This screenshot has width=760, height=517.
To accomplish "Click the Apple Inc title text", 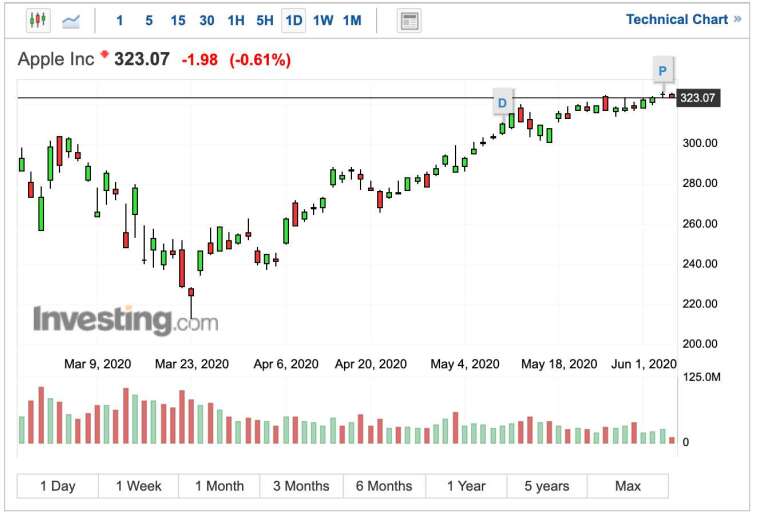I will (56, 59).
